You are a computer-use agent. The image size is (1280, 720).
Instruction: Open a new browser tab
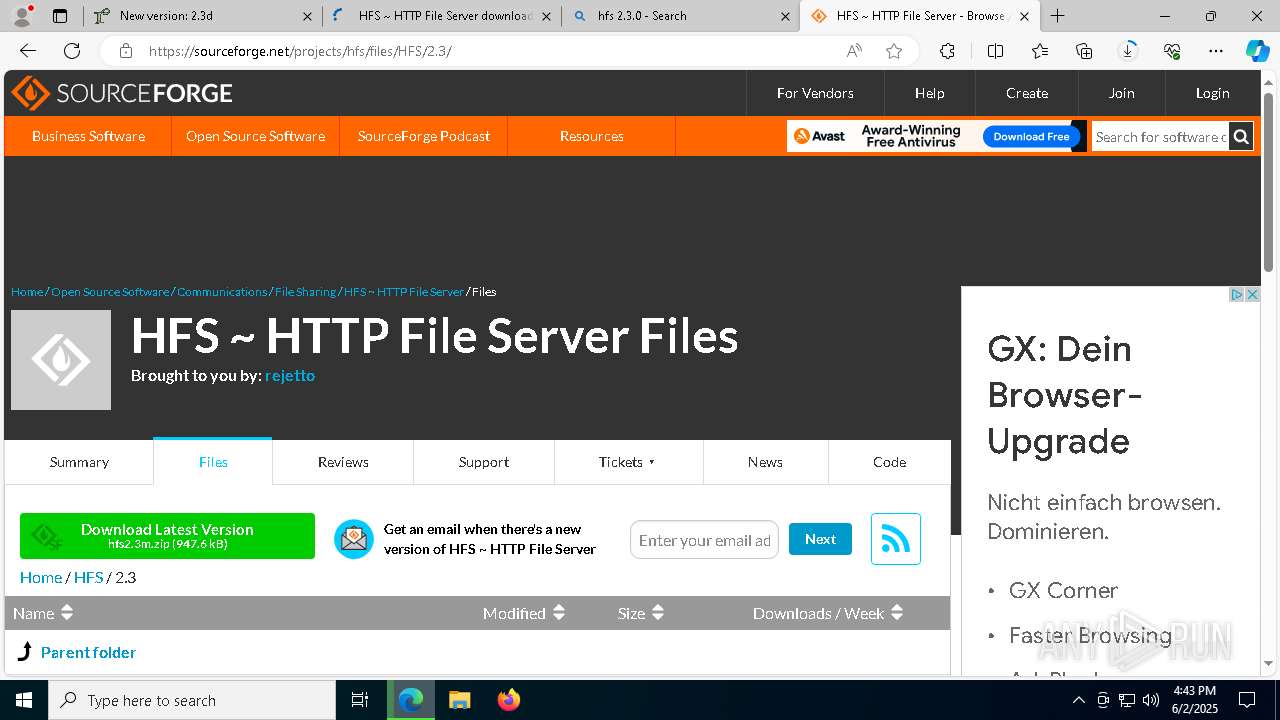[1057, 16]
